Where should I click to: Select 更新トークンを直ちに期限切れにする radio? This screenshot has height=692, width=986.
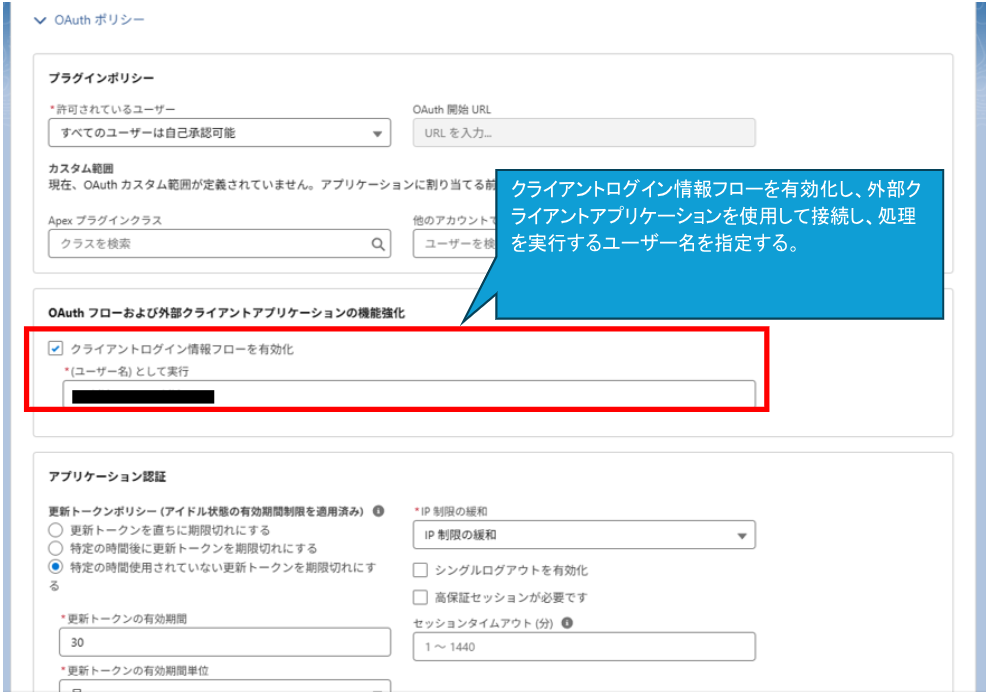click(x=55, y=530)
